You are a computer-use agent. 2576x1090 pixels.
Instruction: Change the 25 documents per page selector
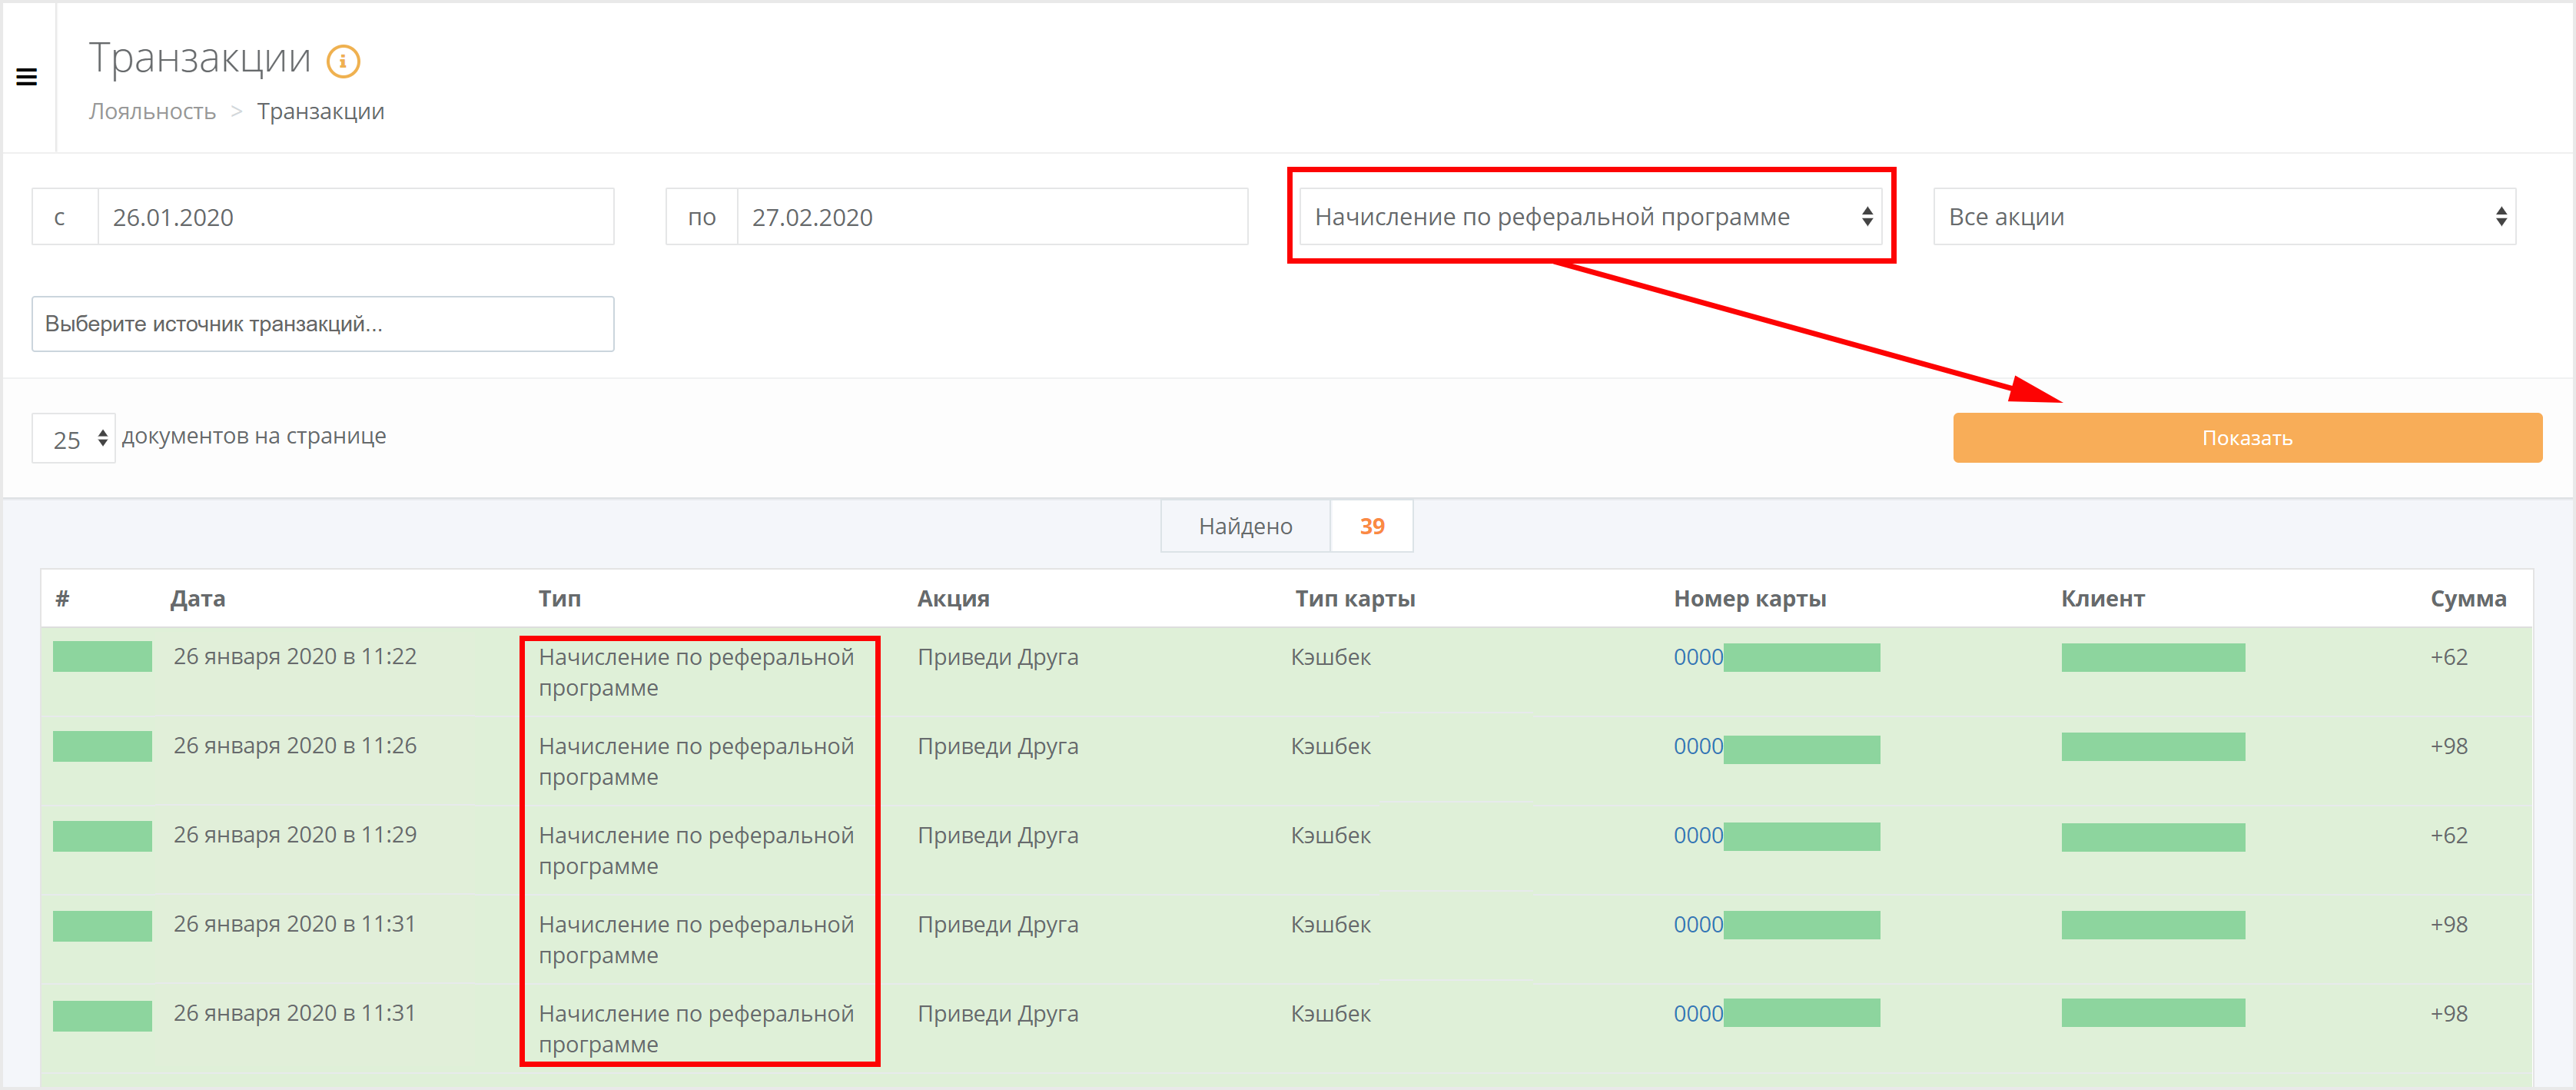pos(74,439)
